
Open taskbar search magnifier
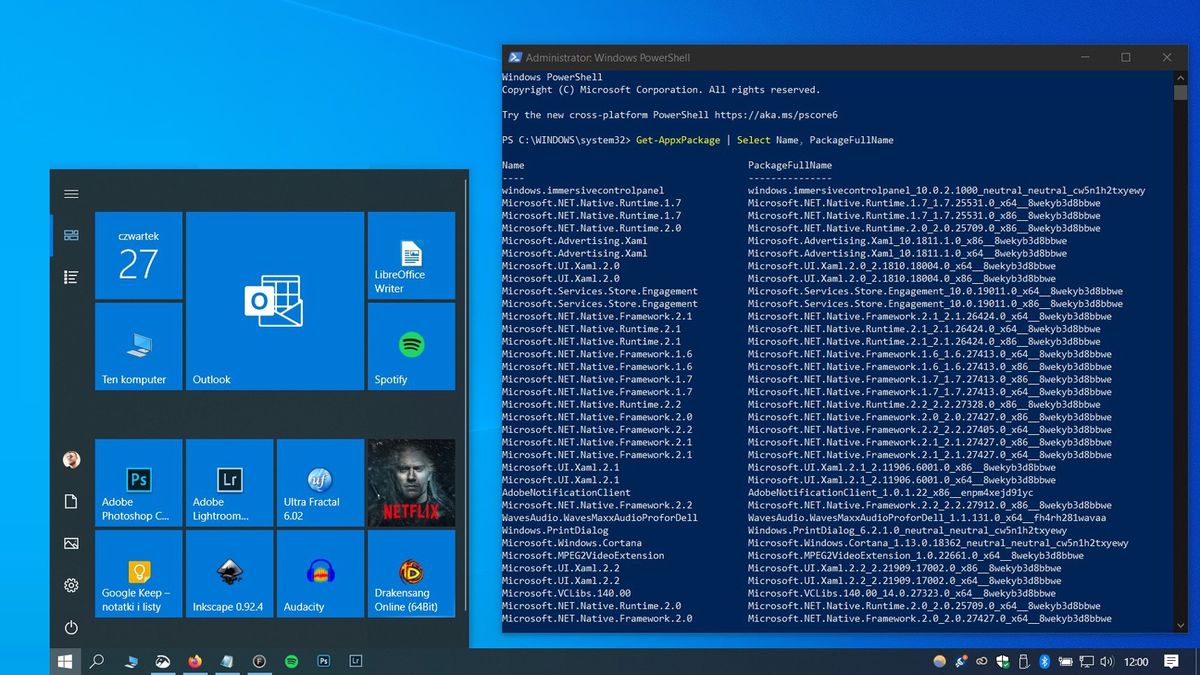(x=97, y=661)
